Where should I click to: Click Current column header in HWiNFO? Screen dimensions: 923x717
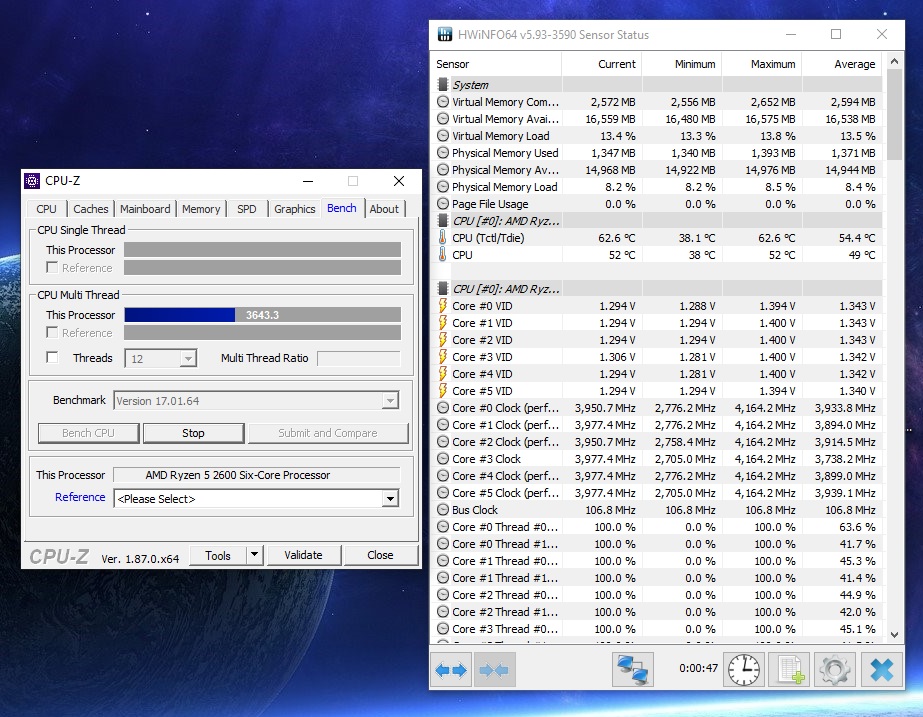(x=602, y=64)
